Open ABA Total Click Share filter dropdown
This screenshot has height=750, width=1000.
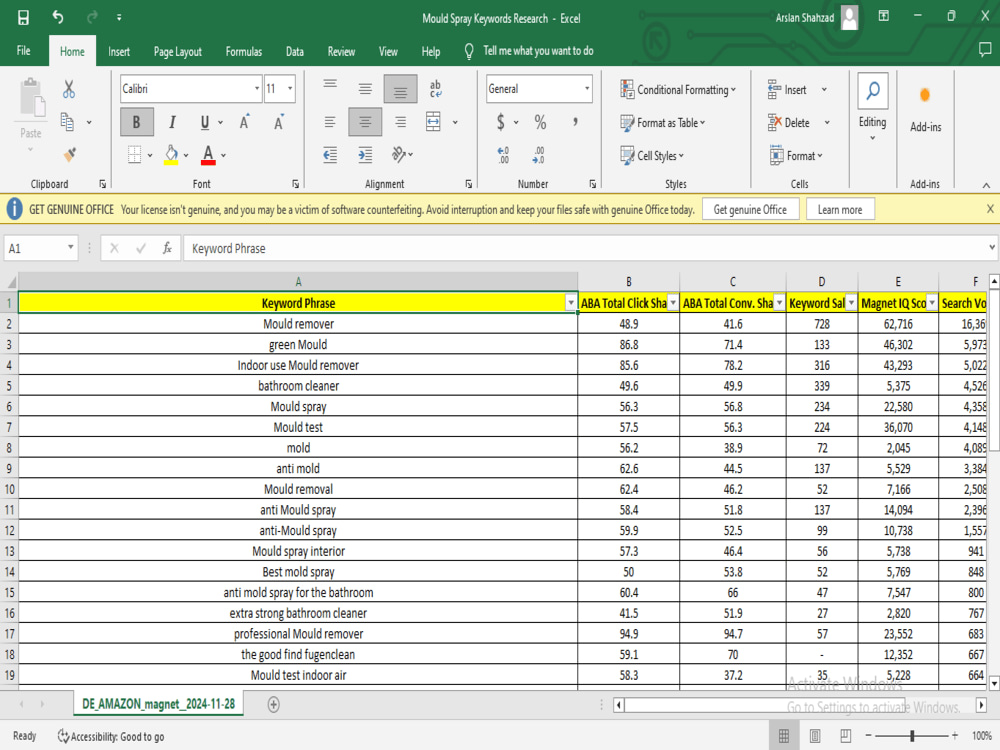pyautogui.click(x=673, y=304)
